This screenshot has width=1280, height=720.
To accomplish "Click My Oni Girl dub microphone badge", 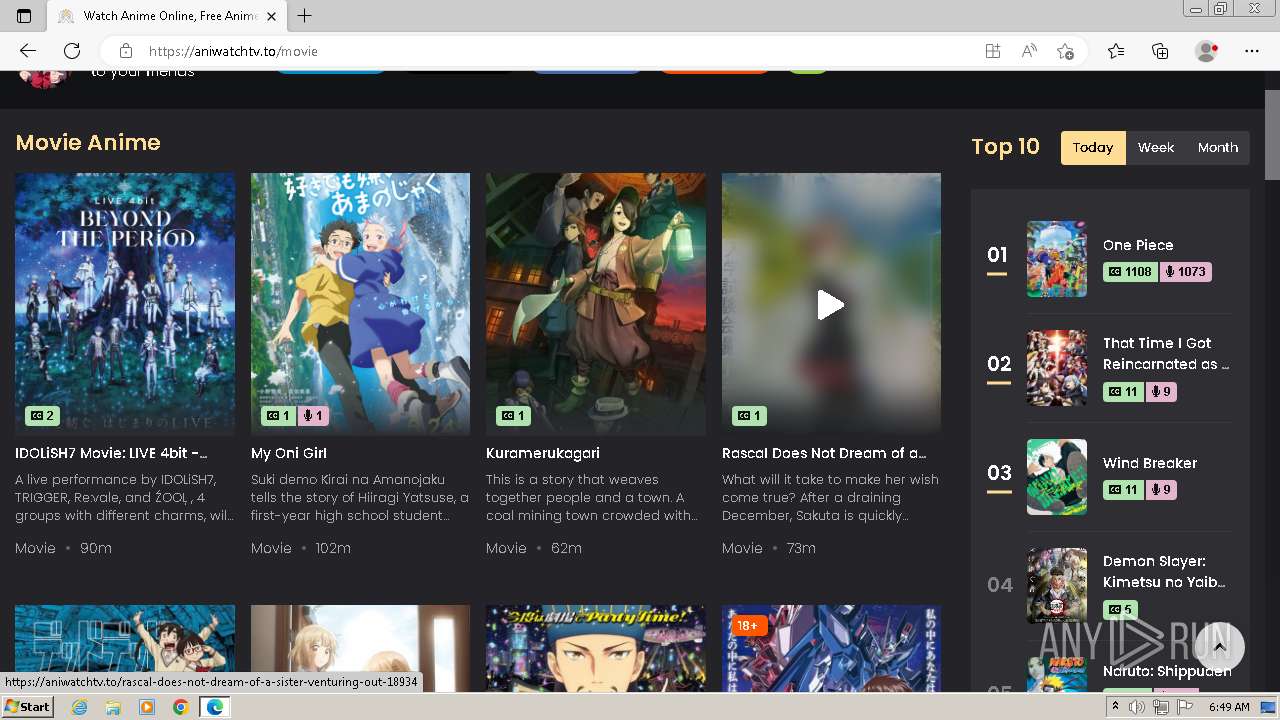I will 313,415.
